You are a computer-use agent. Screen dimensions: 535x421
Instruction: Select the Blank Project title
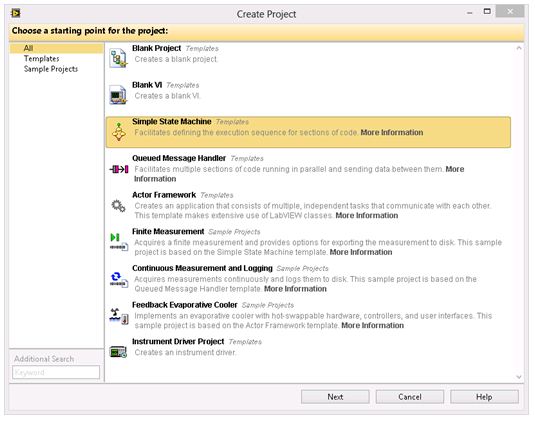(x=156, y=48)
